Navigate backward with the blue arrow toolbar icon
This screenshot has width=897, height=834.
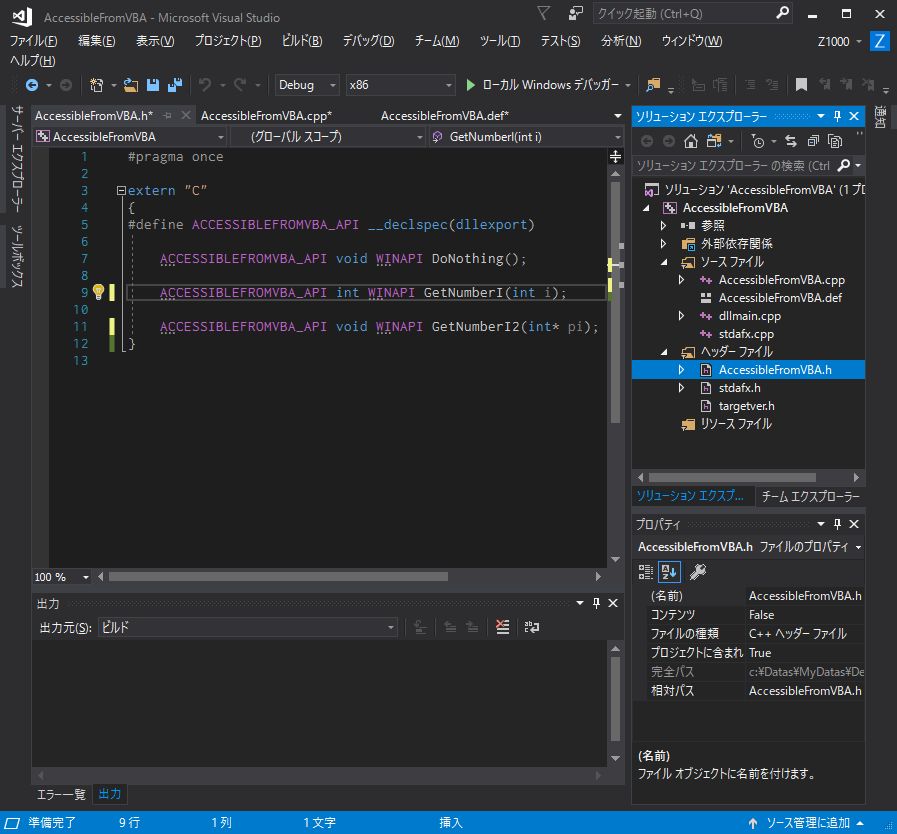pos(32,85)
